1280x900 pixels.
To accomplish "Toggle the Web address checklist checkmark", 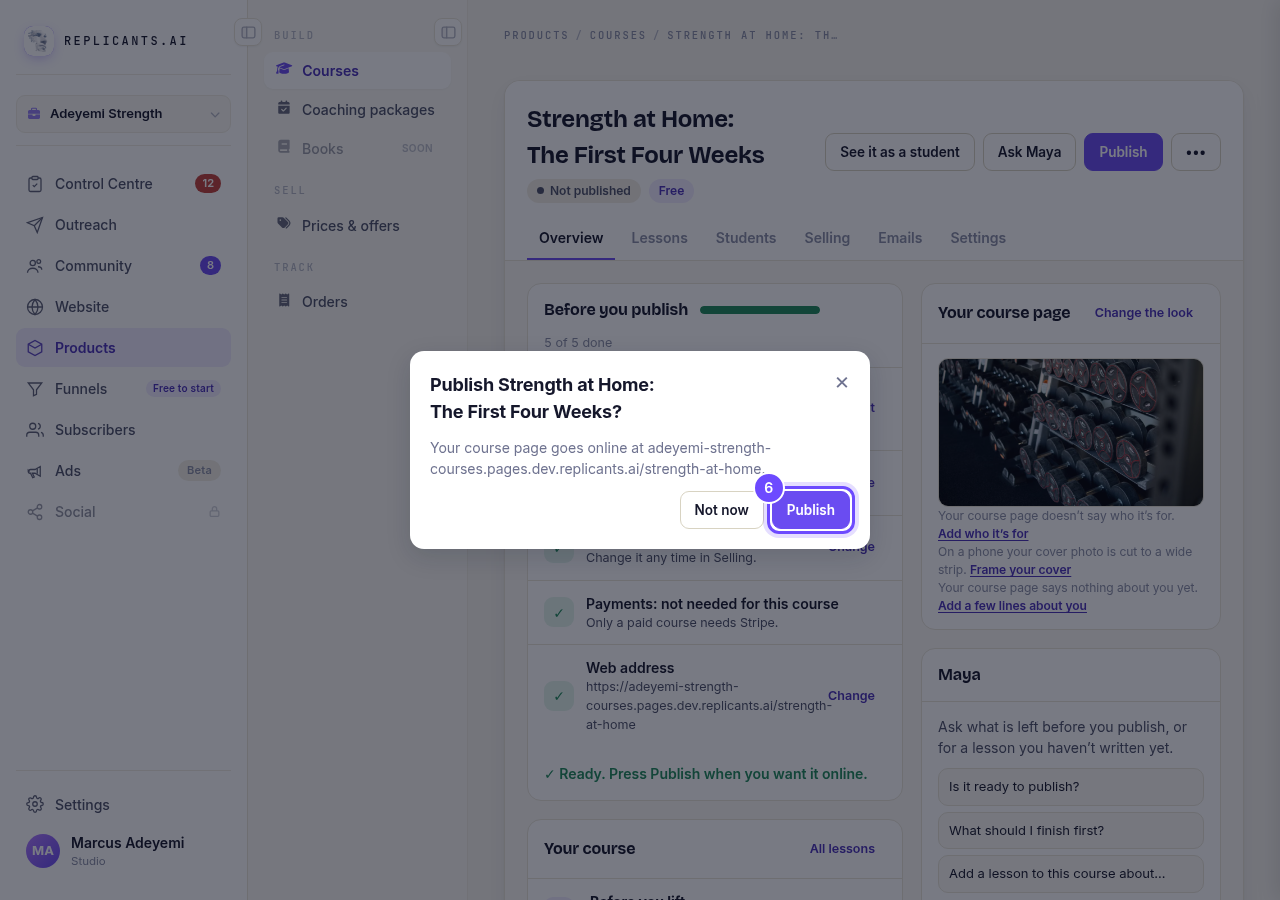I will pos(559,696).
